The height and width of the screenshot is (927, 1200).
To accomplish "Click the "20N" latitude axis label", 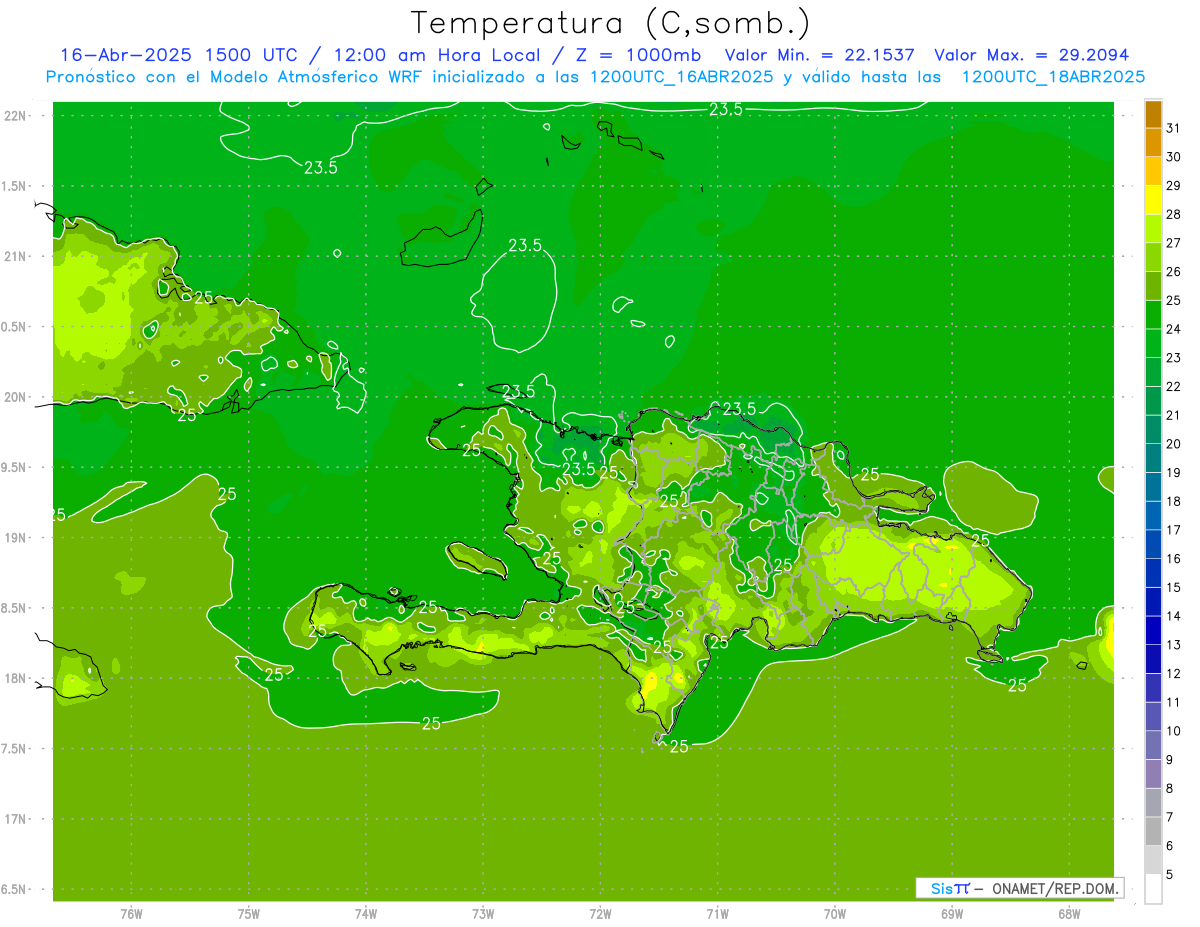I will [x=14, y=397].
